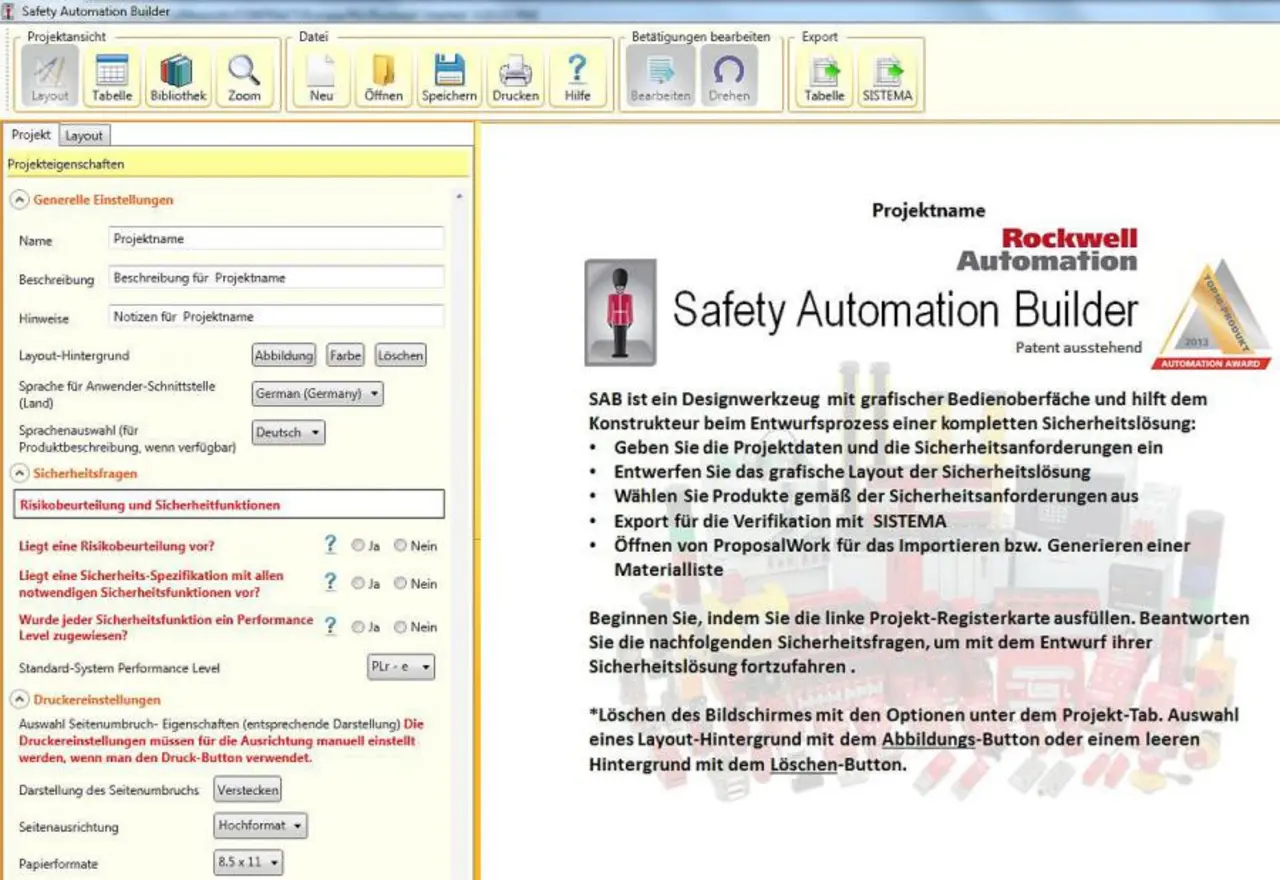The width and height of the screenshot is (1280, 880).
Task: Select Nein for Performance Level assigned question
Action: click(x=400, y=627)
